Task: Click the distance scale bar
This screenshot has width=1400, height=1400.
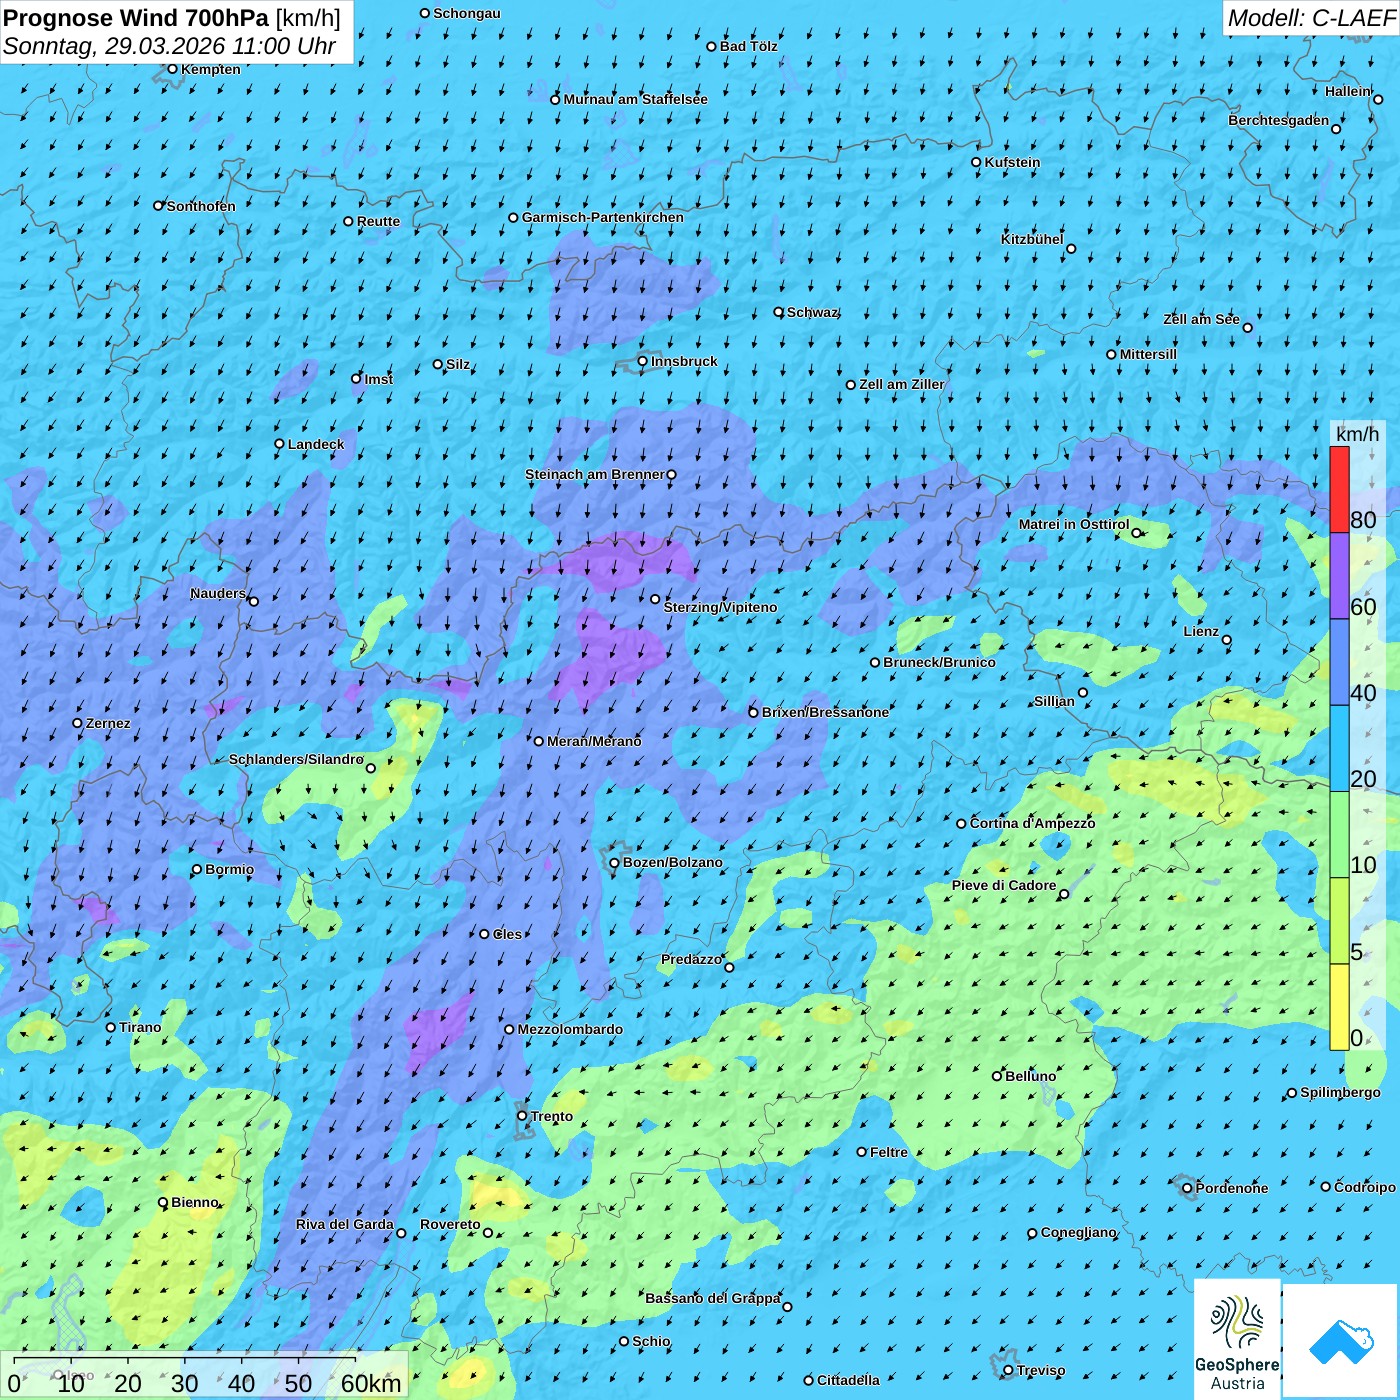Action: coord(184,1360)
